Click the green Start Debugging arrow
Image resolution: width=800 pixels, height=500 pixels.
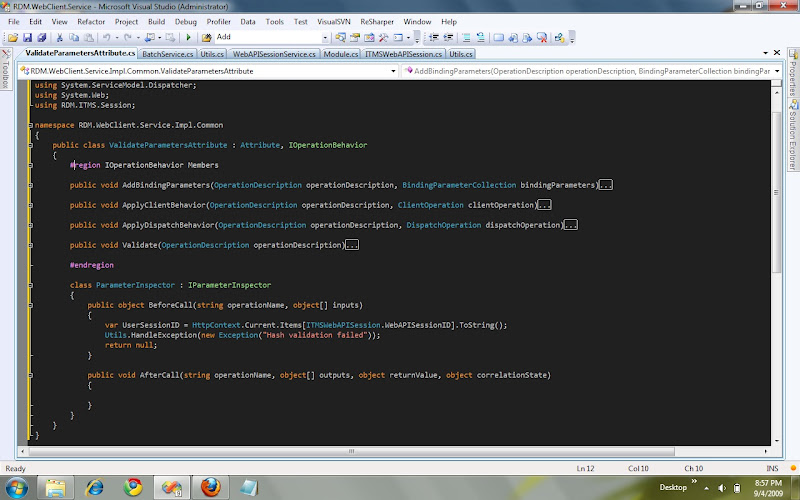pyautogui.click(x=188, y=37)
